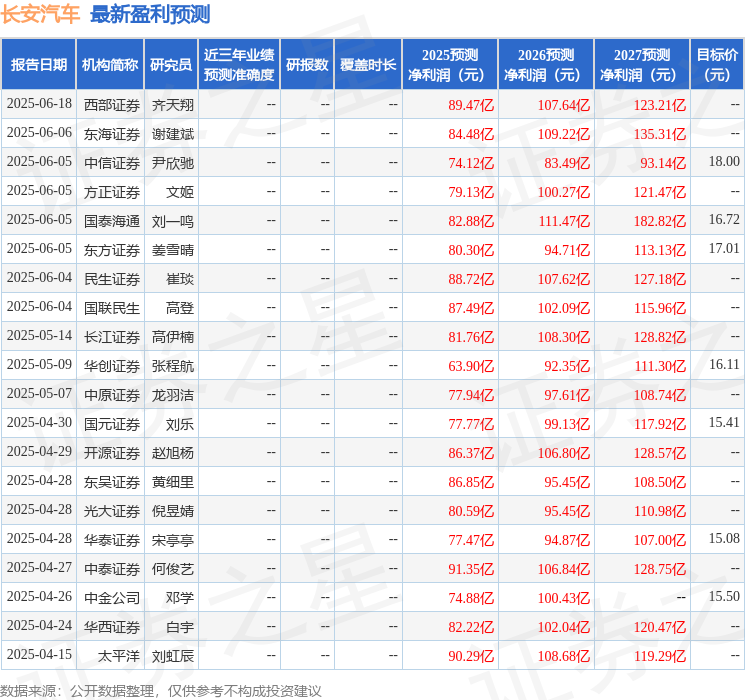The image size is (745, 700).
Task: Select the 2026预测净利润 column header
Action: (546, 64)
